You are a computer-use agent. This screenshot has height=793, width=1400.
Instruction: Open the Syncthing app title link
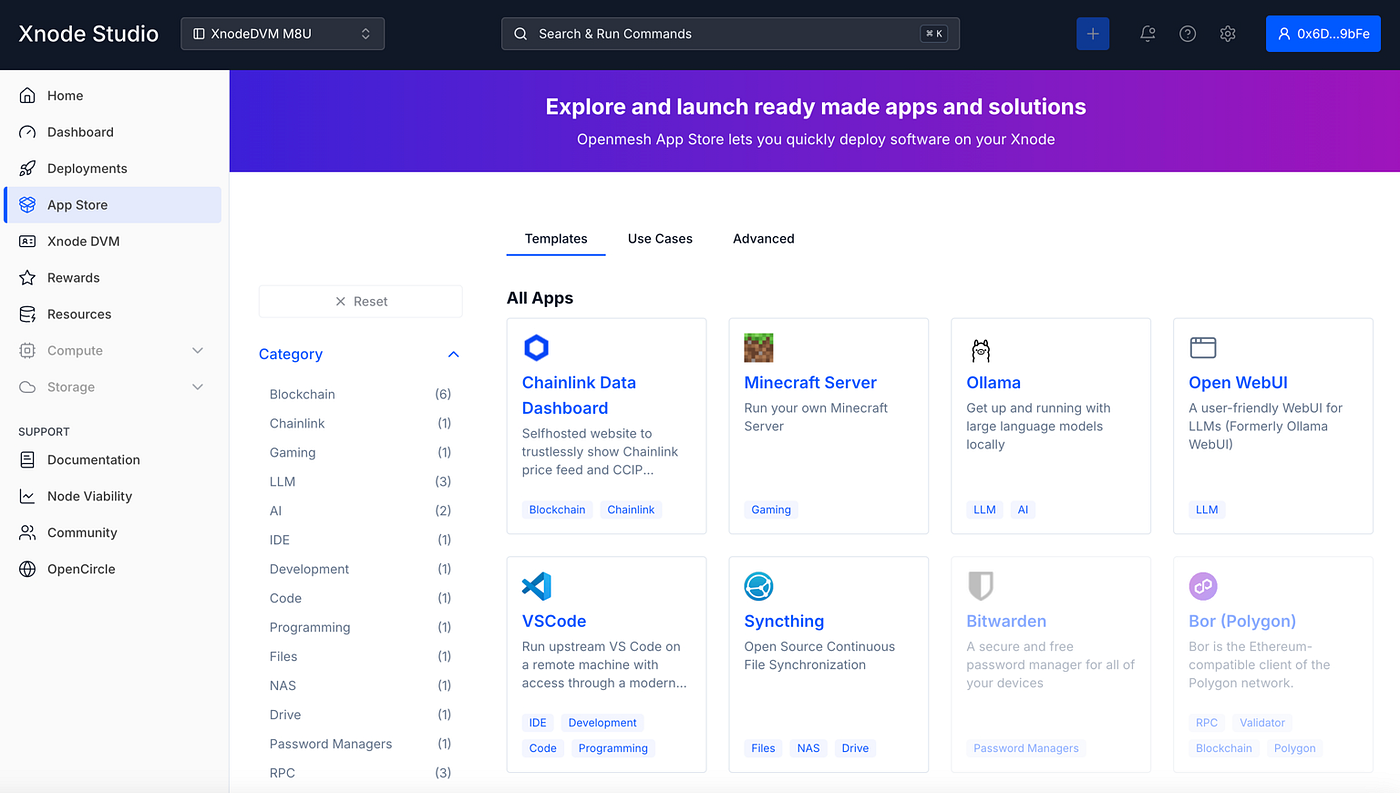(x=784, y=621)
